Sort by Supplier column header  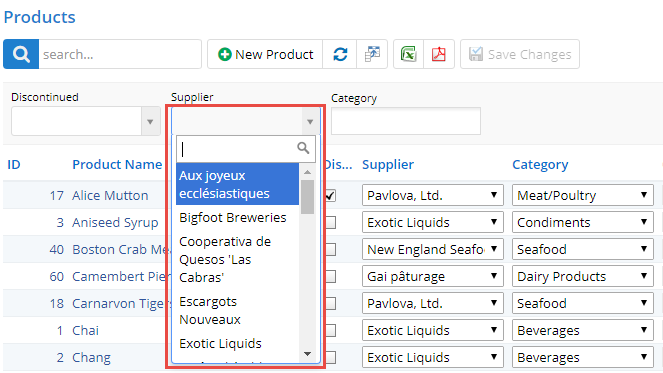[x=388, y=165]
